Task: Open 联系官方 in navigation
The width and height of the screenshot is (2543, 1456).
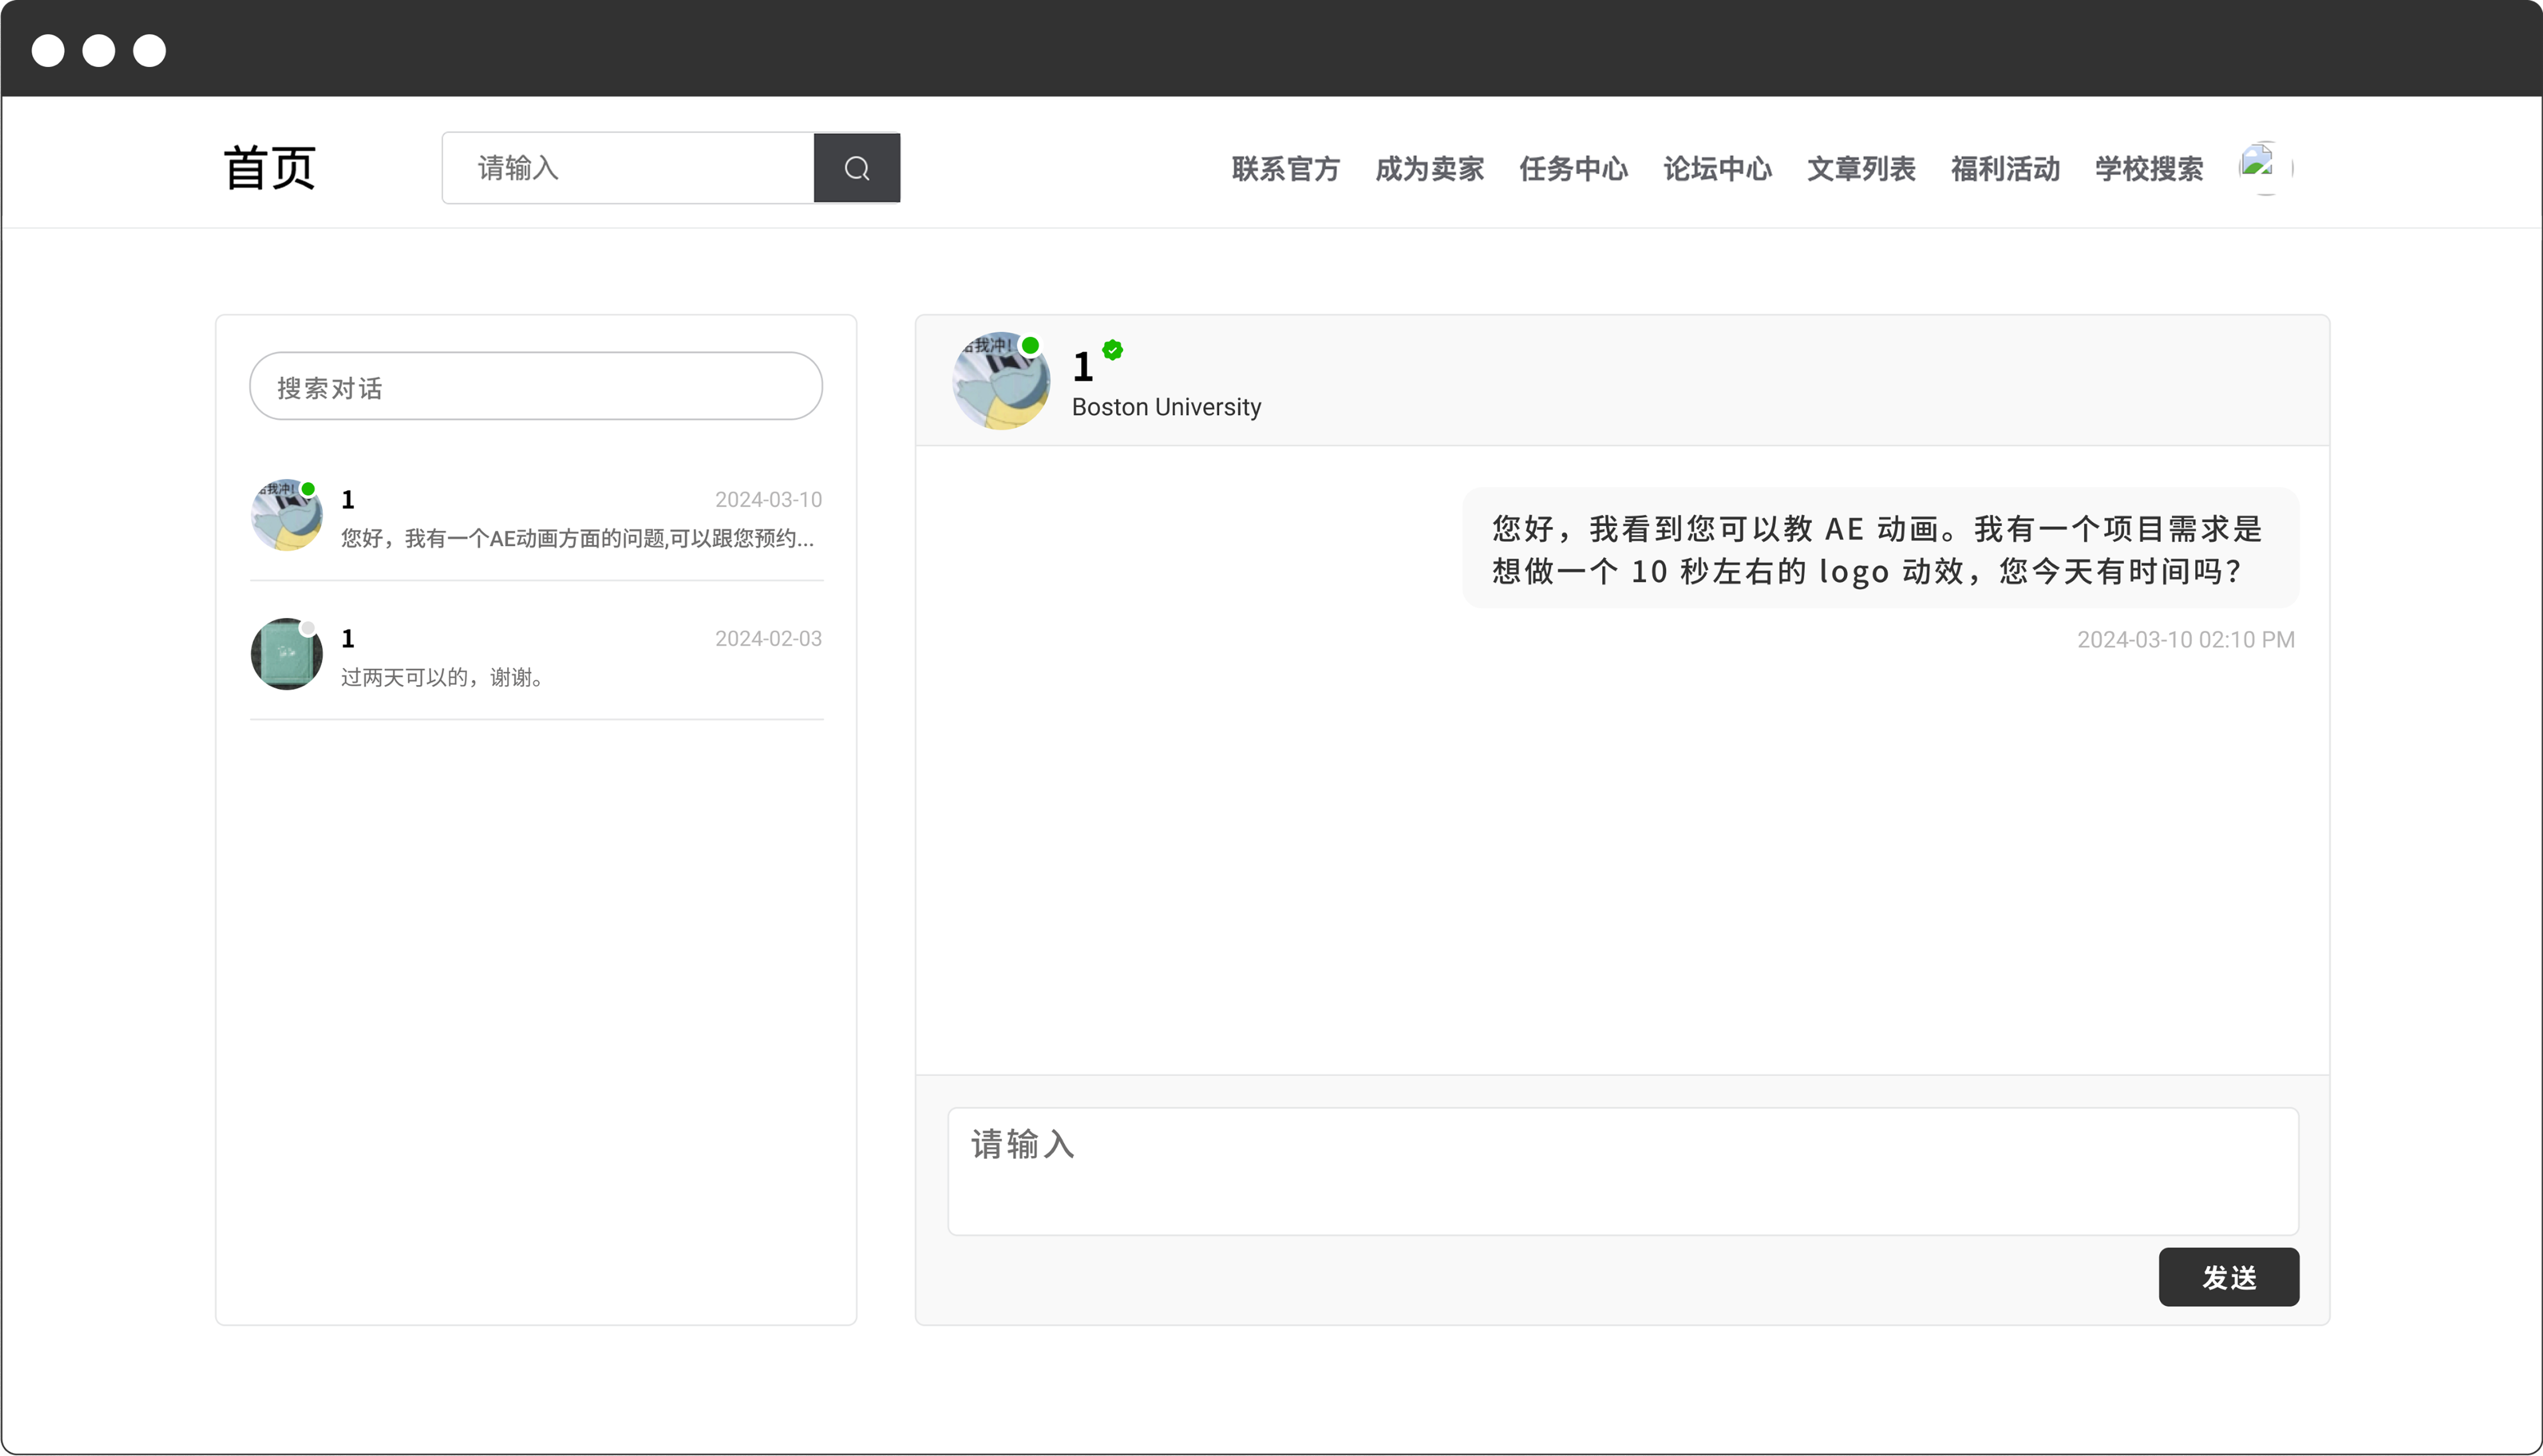Action: click(x=1286, y=169)
